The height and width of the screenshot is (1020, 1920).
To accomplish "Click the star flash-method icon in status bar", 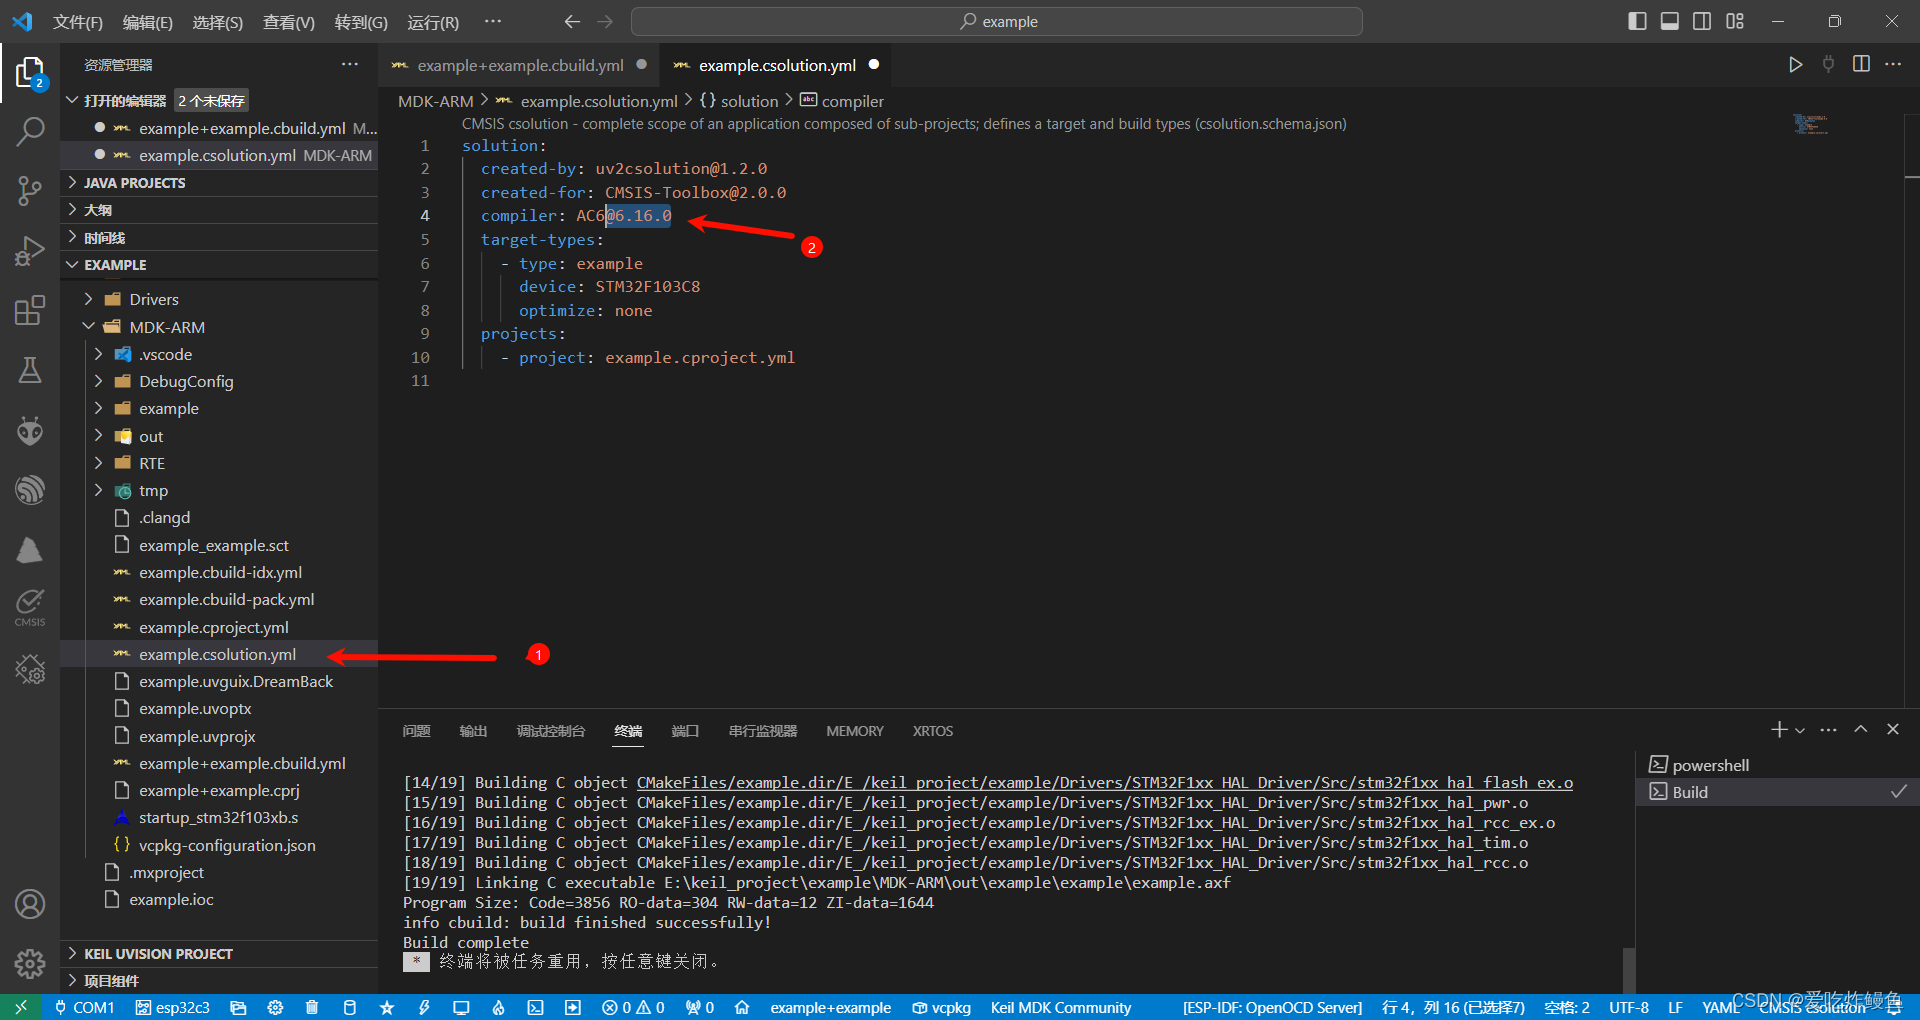I will 387,1007.
